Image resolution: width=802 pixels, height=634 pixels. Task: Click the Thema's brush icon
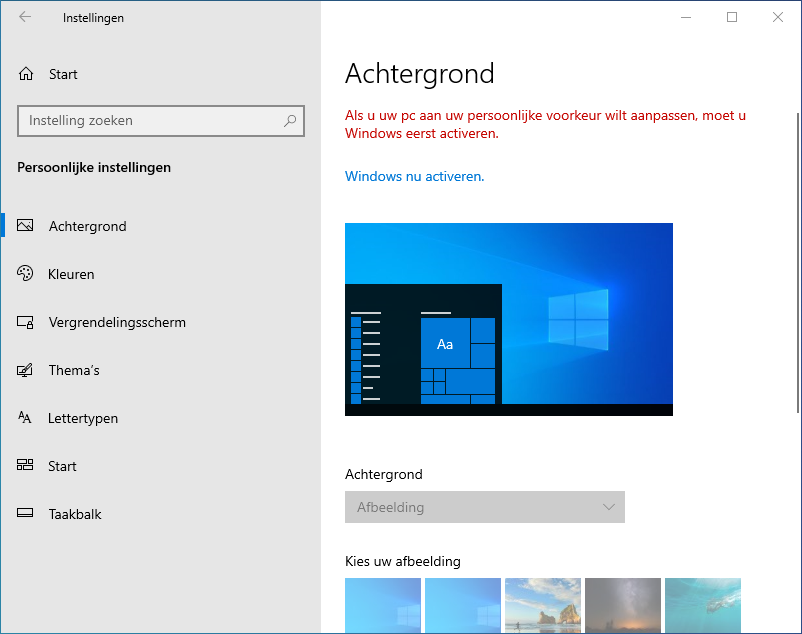(26, 370)
